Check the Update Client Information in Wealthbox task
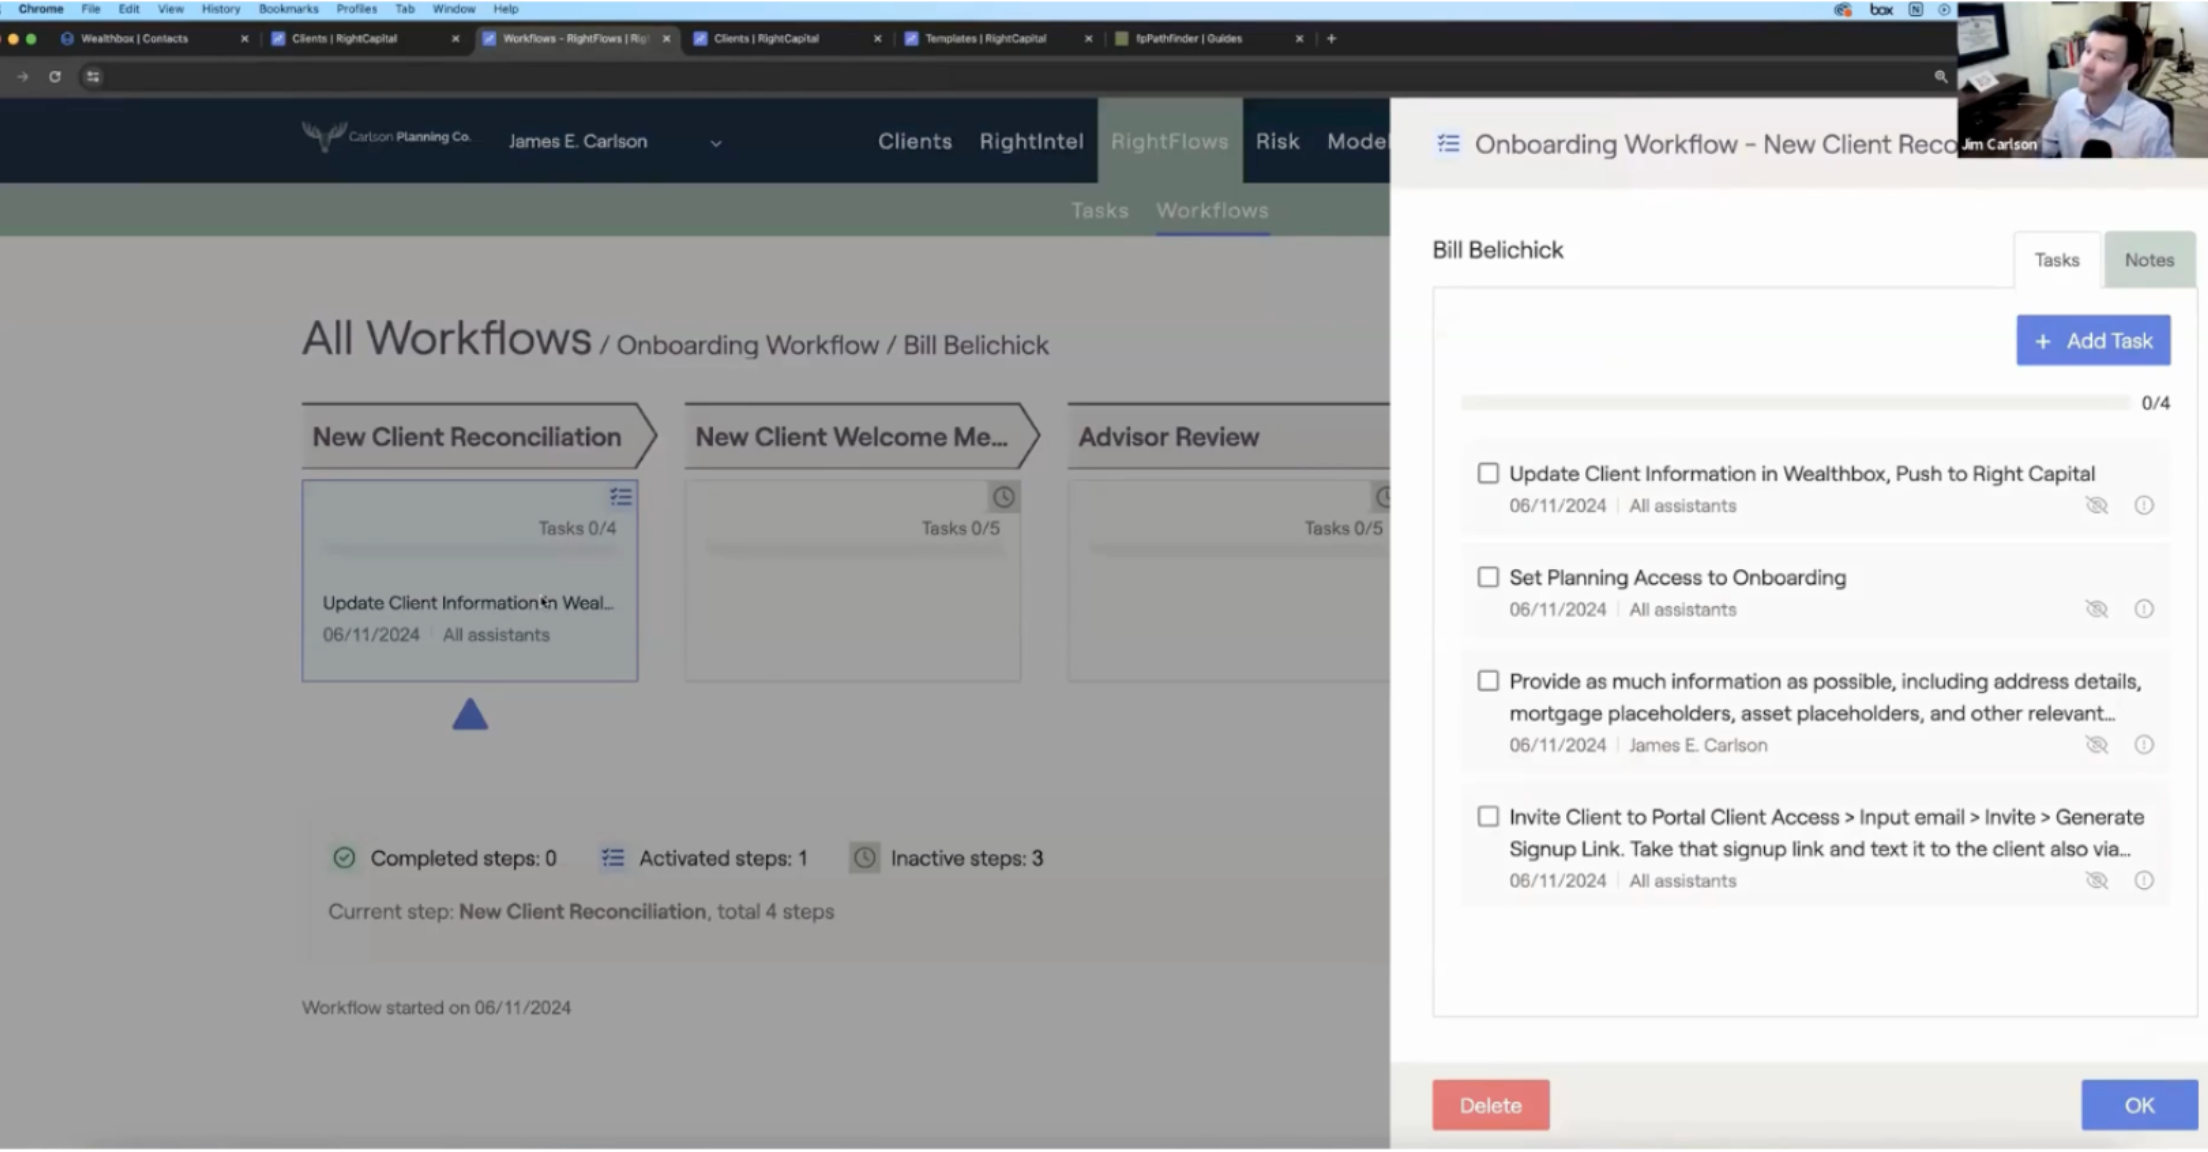This screenshot has width=2208, height=1152. click(x=1488, y=473)
